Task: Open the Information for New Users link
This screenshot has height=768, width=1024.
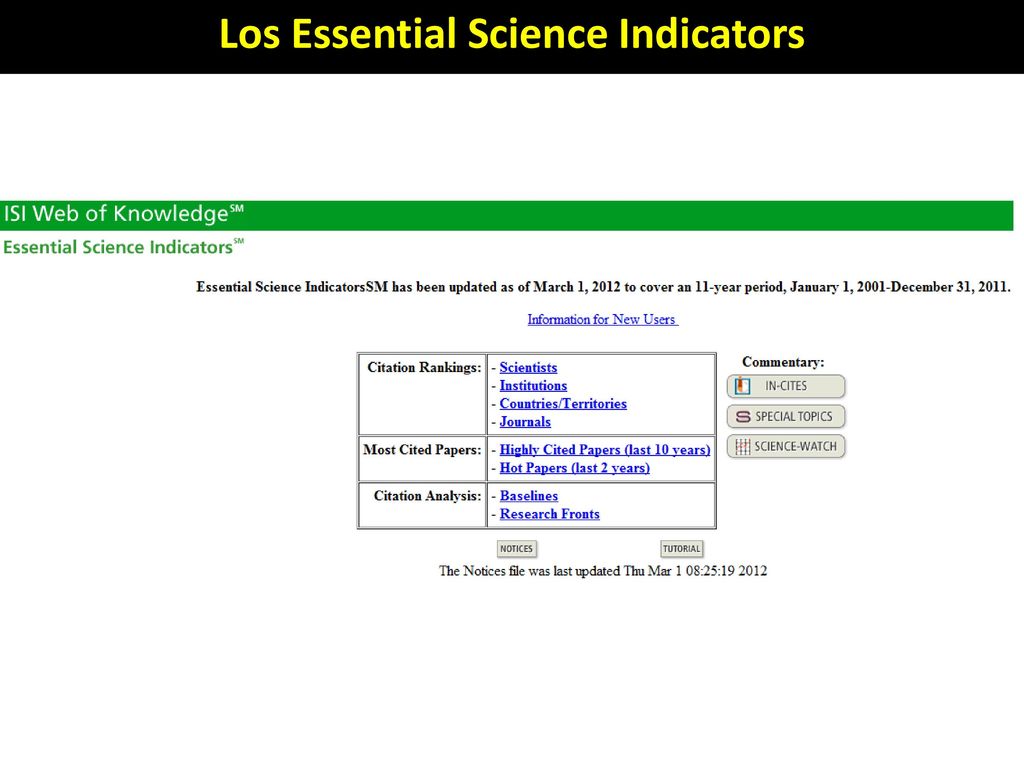Action: click(x=602, y=319)
